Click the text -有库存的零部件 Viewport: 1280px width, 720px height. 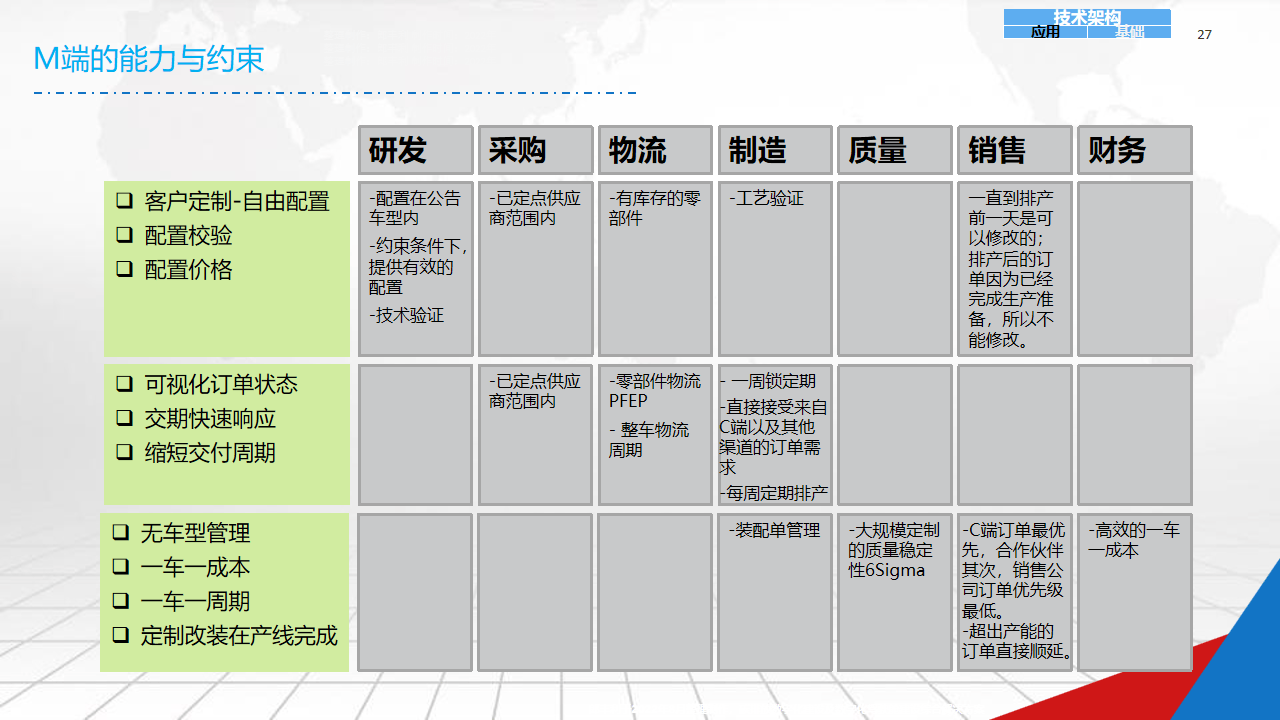[654, 208]
